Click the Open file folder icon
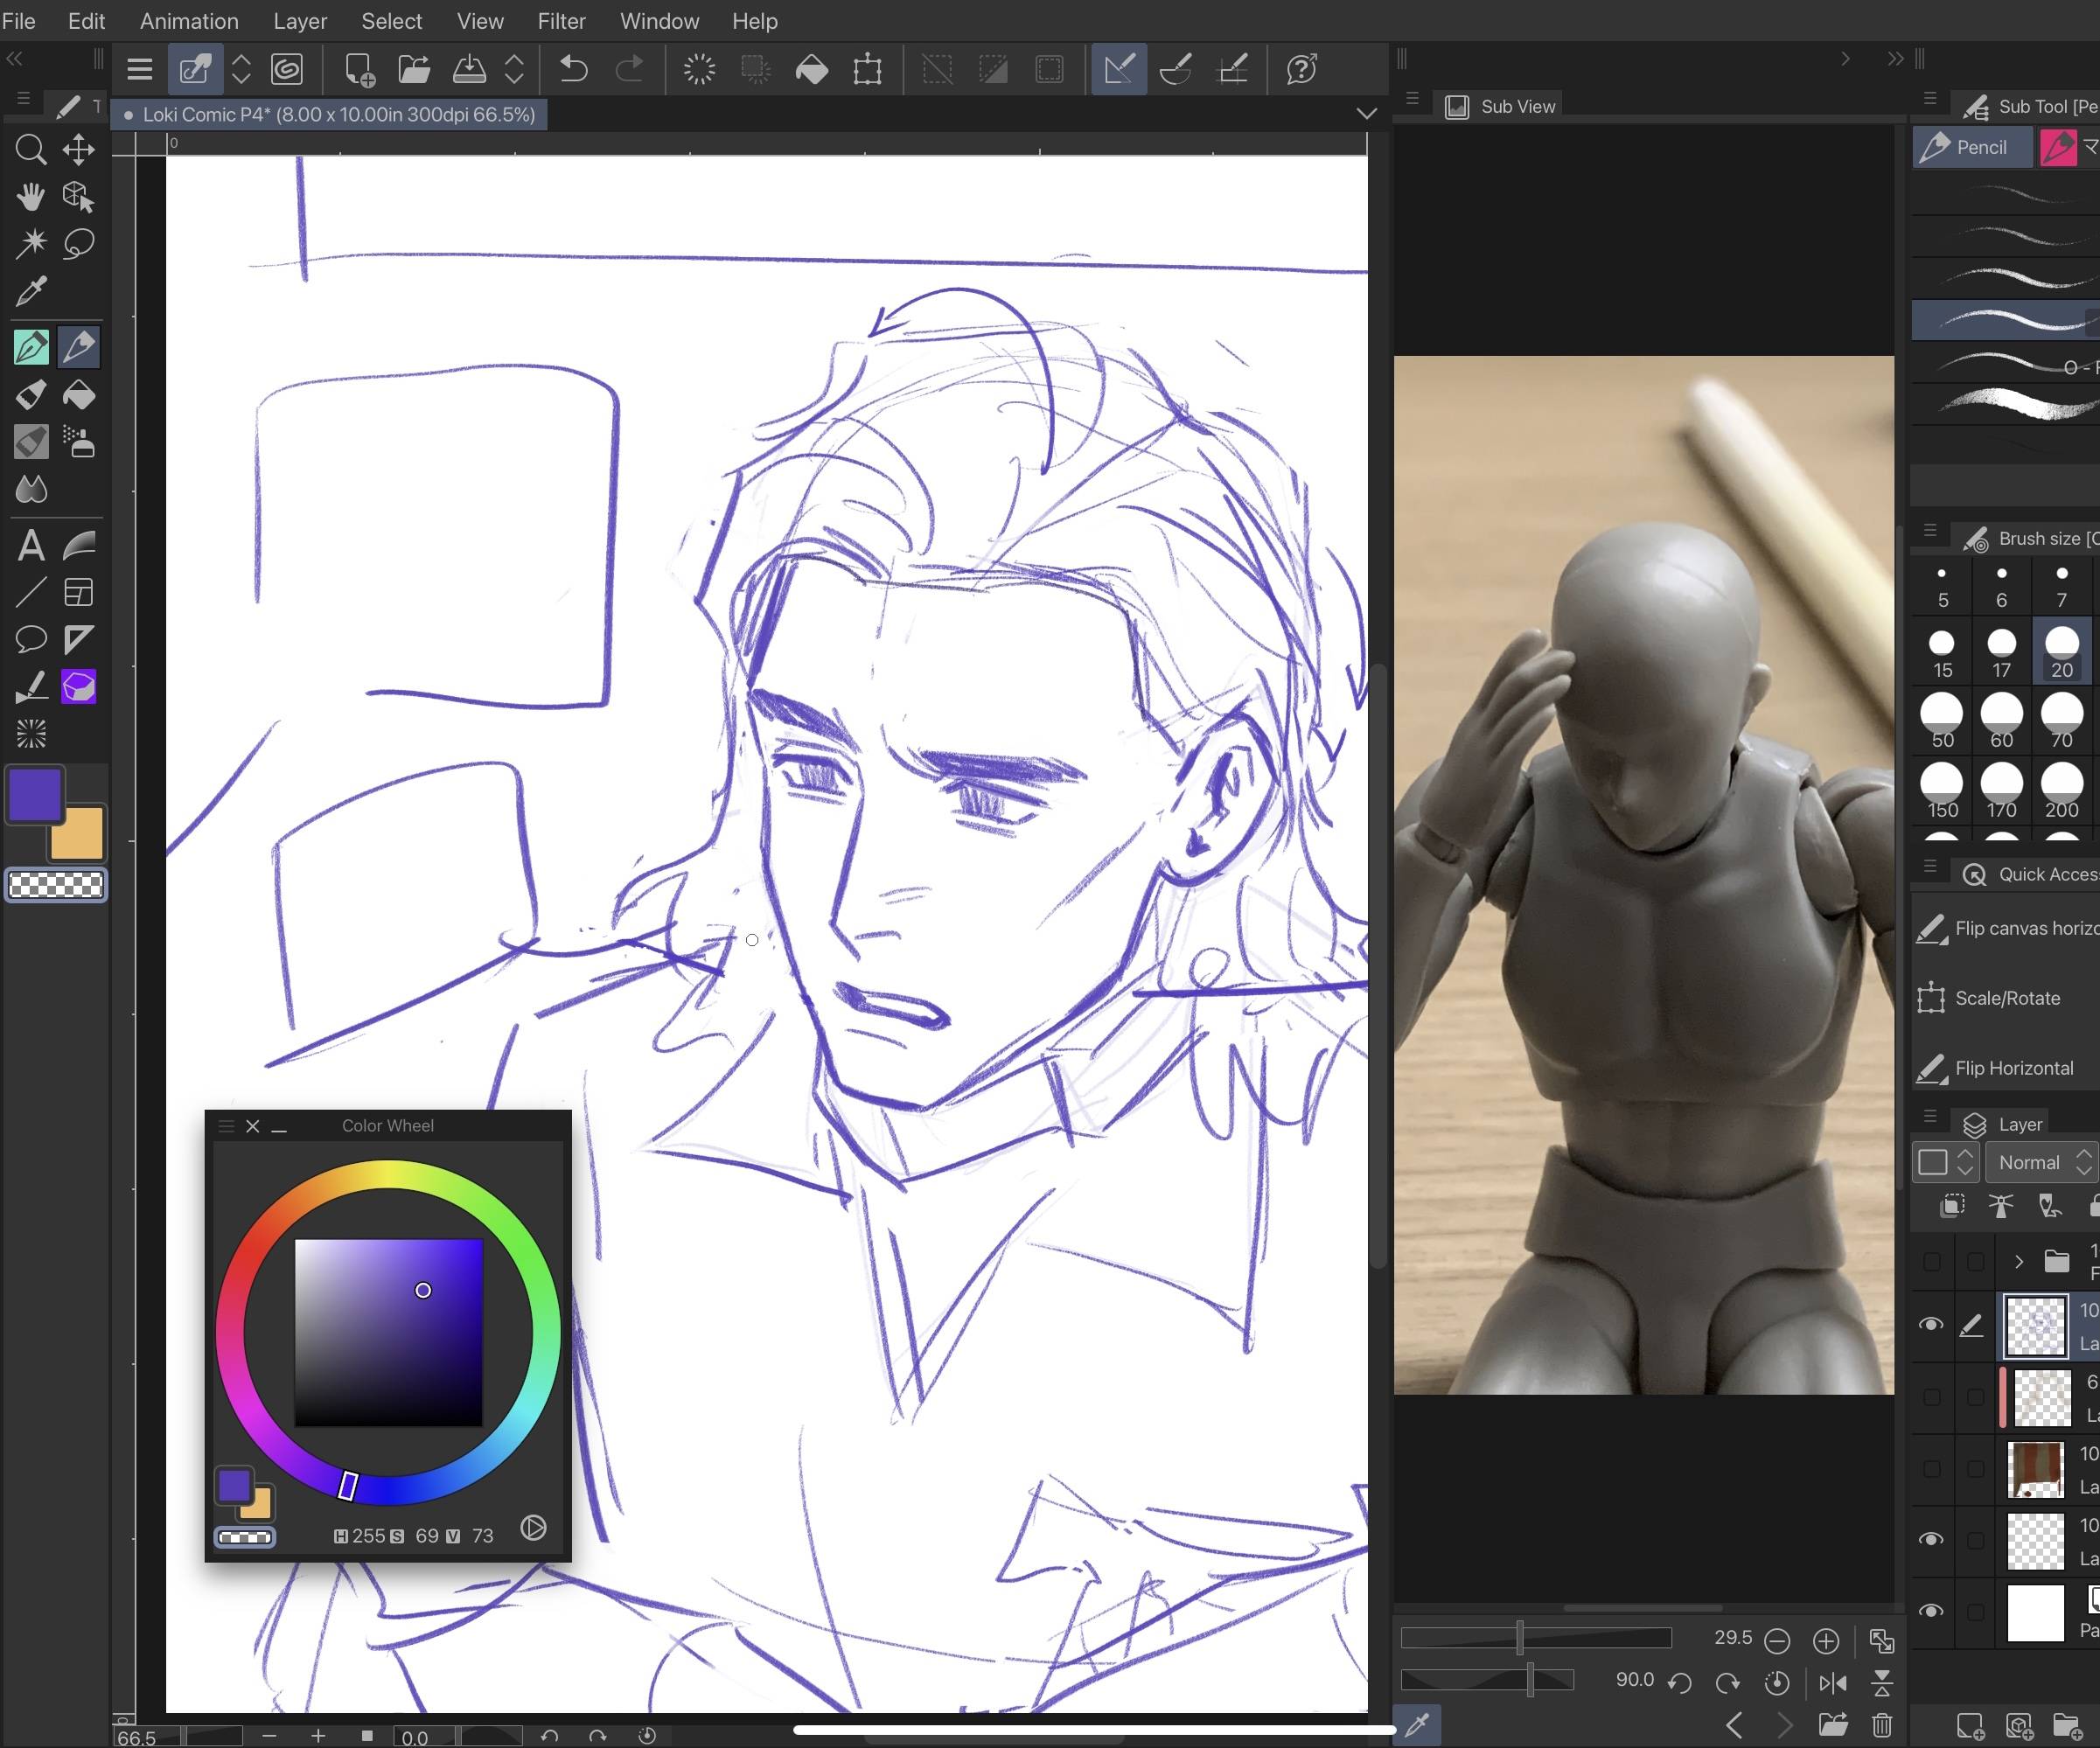Image resolution: width=2100 pixels, height=1748 pixels. coord(414,69)
